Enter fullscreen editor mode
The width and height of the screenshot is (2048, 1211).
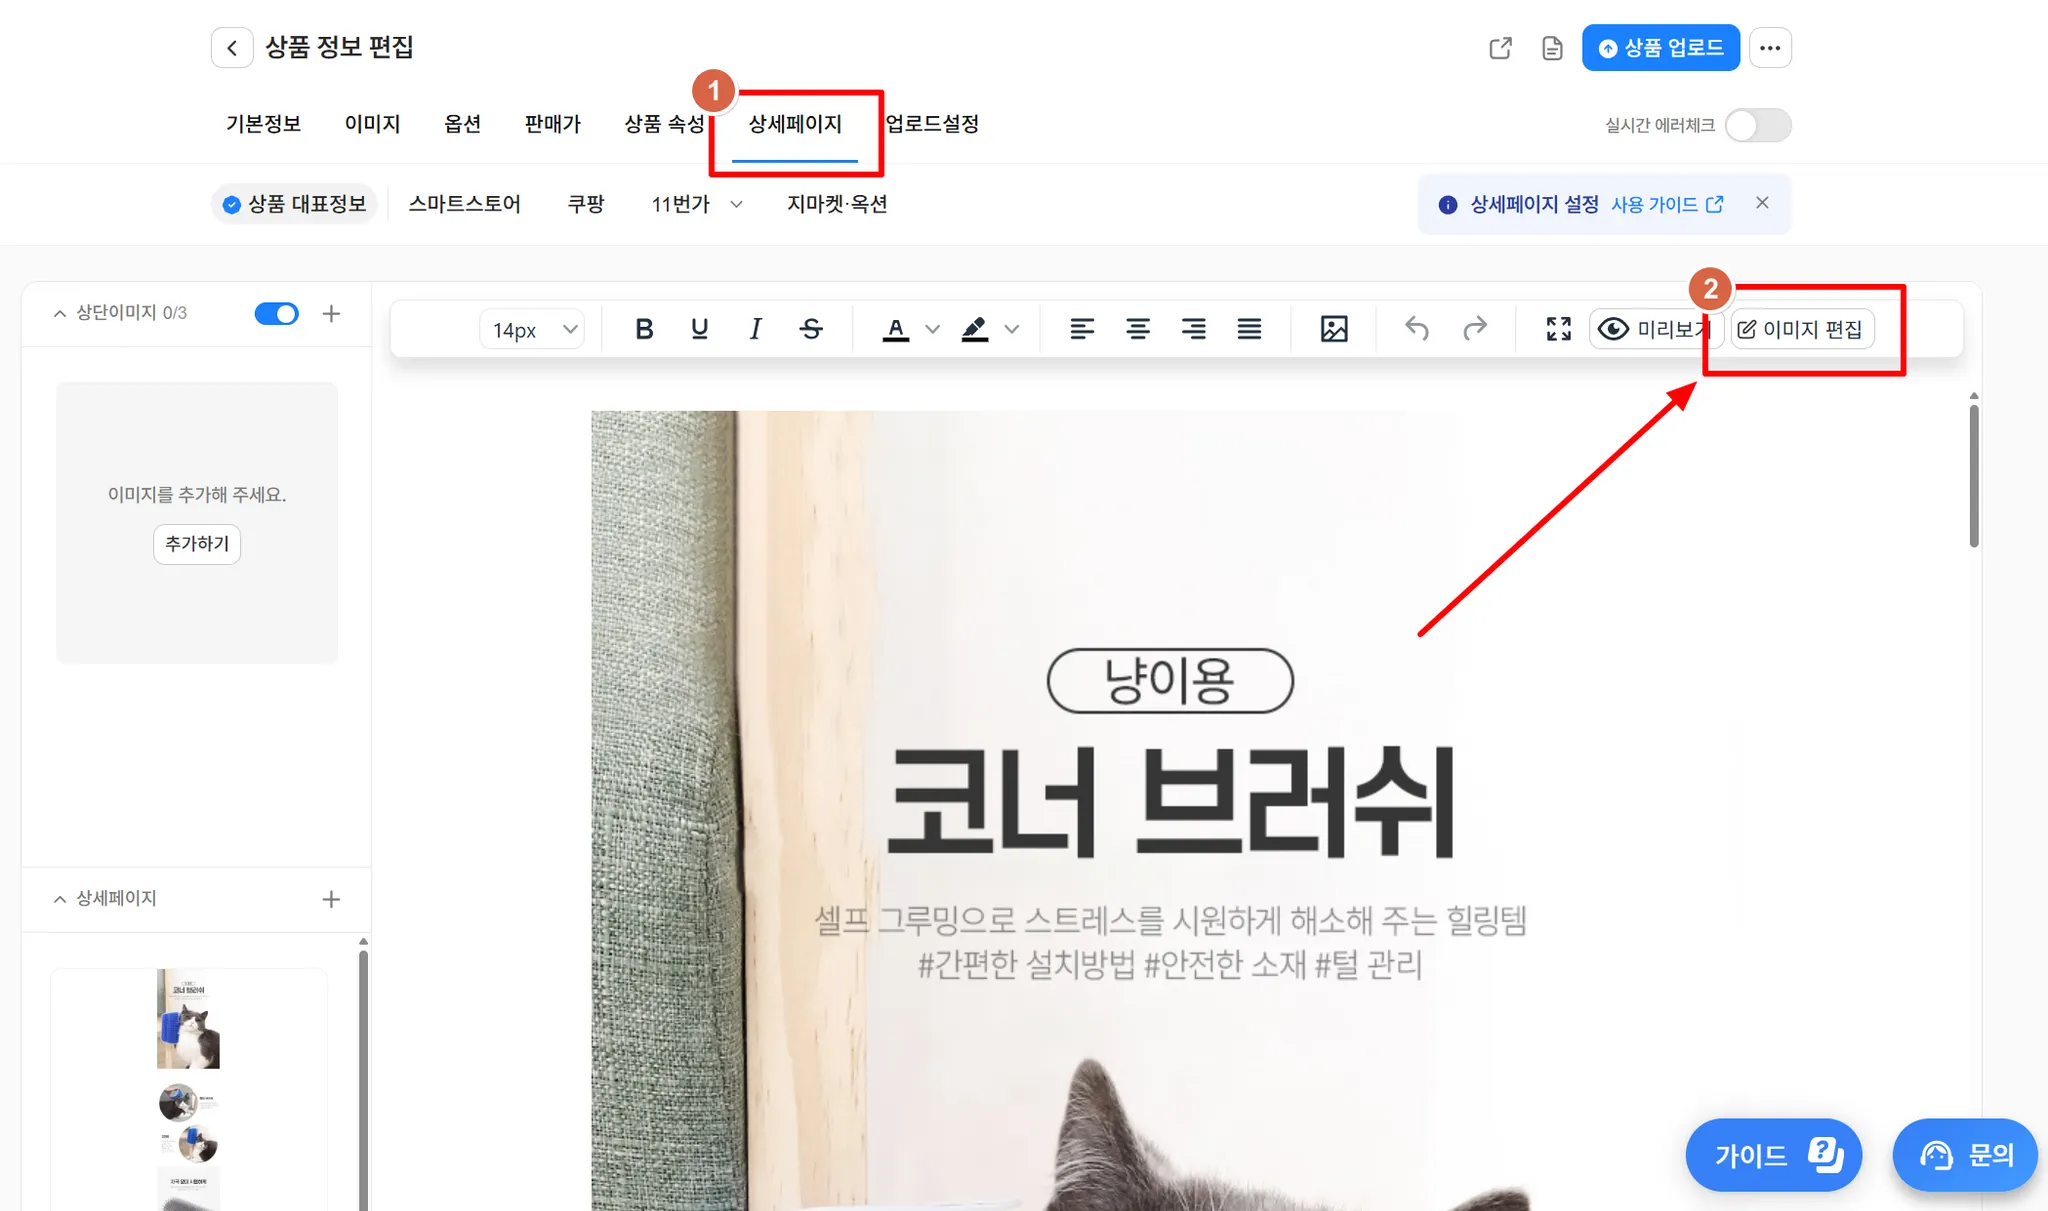[x=1558, y=329]
